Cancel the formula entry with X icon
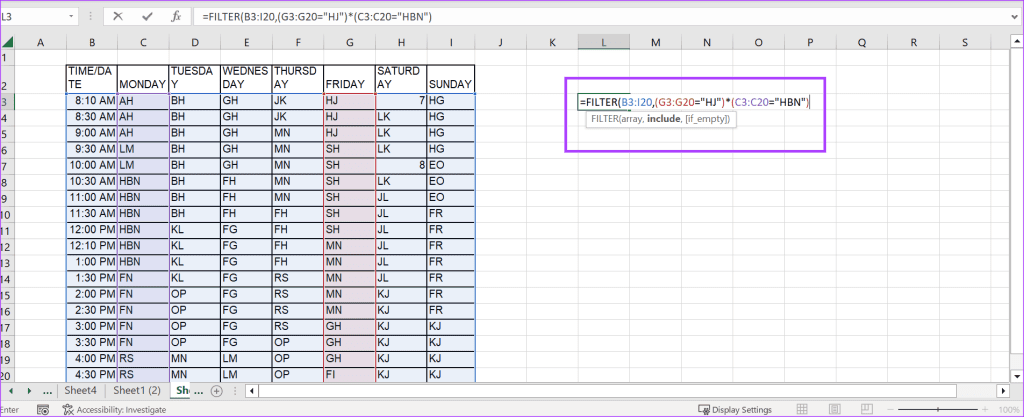The image size is (1024, 417). tap(119, 16)
